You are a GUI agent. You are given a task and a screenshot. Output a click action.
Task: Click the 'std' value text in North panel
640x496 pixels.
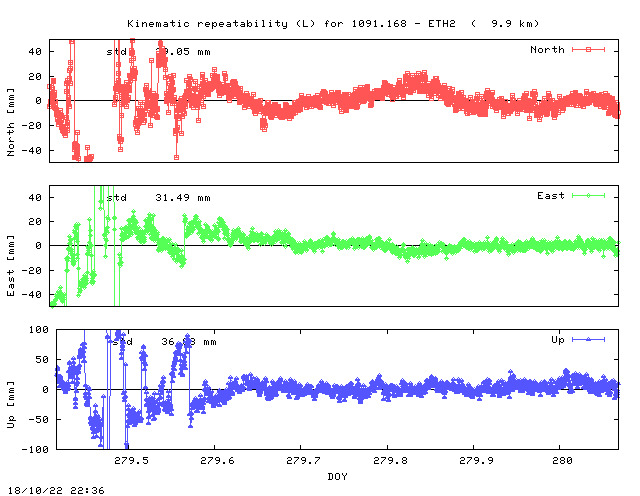coord(158,52)
